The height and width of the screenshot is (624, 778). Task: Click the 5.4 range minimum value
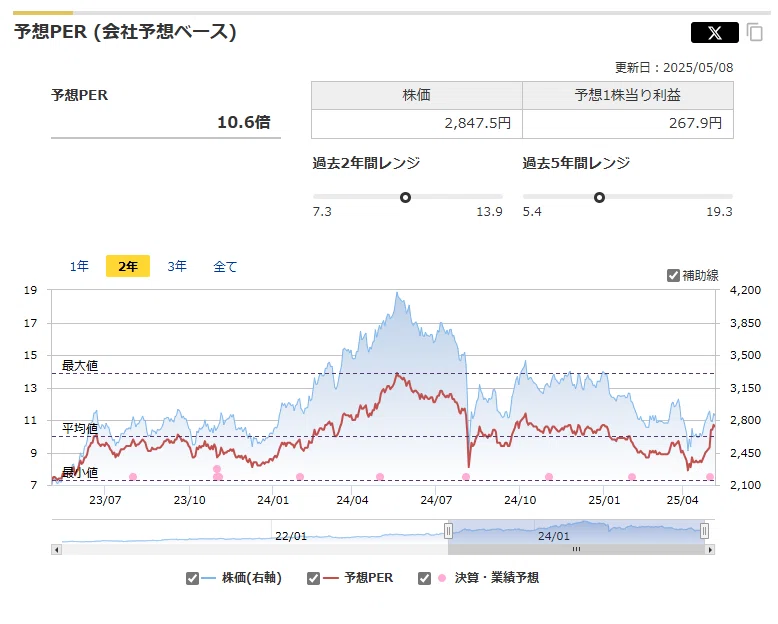[x=532, y=212]
